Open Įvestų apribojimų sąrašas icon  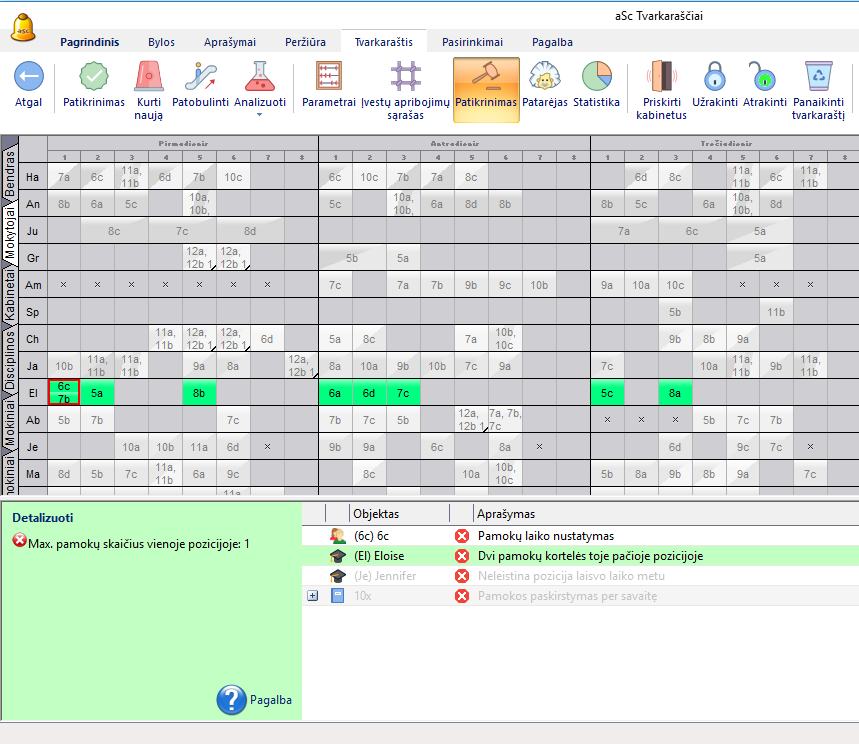404,77
